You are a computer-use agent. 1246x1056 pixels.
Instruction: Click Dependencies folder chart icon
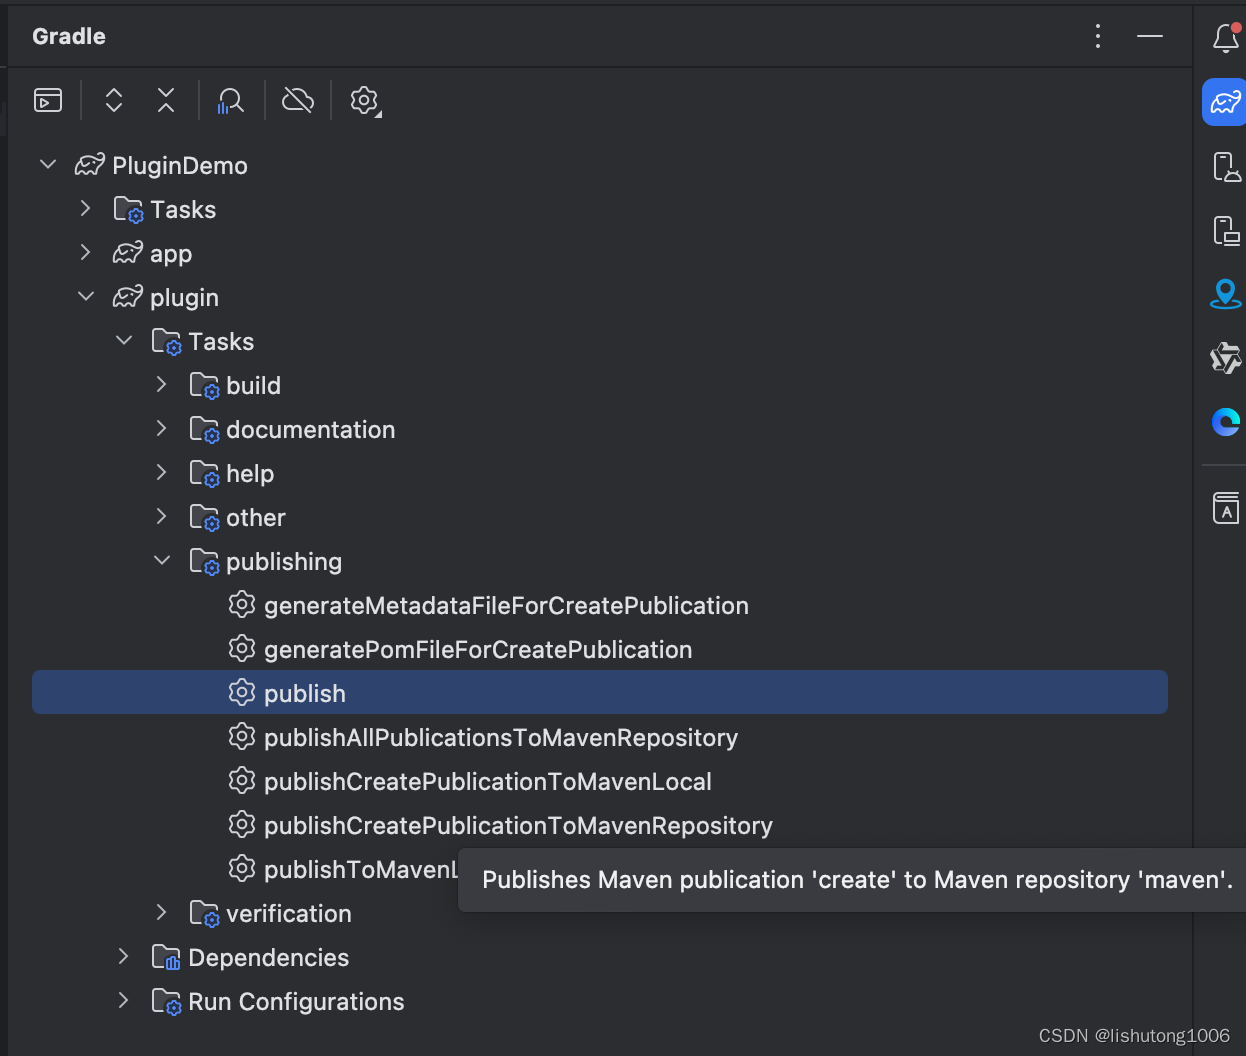[166, 958]
